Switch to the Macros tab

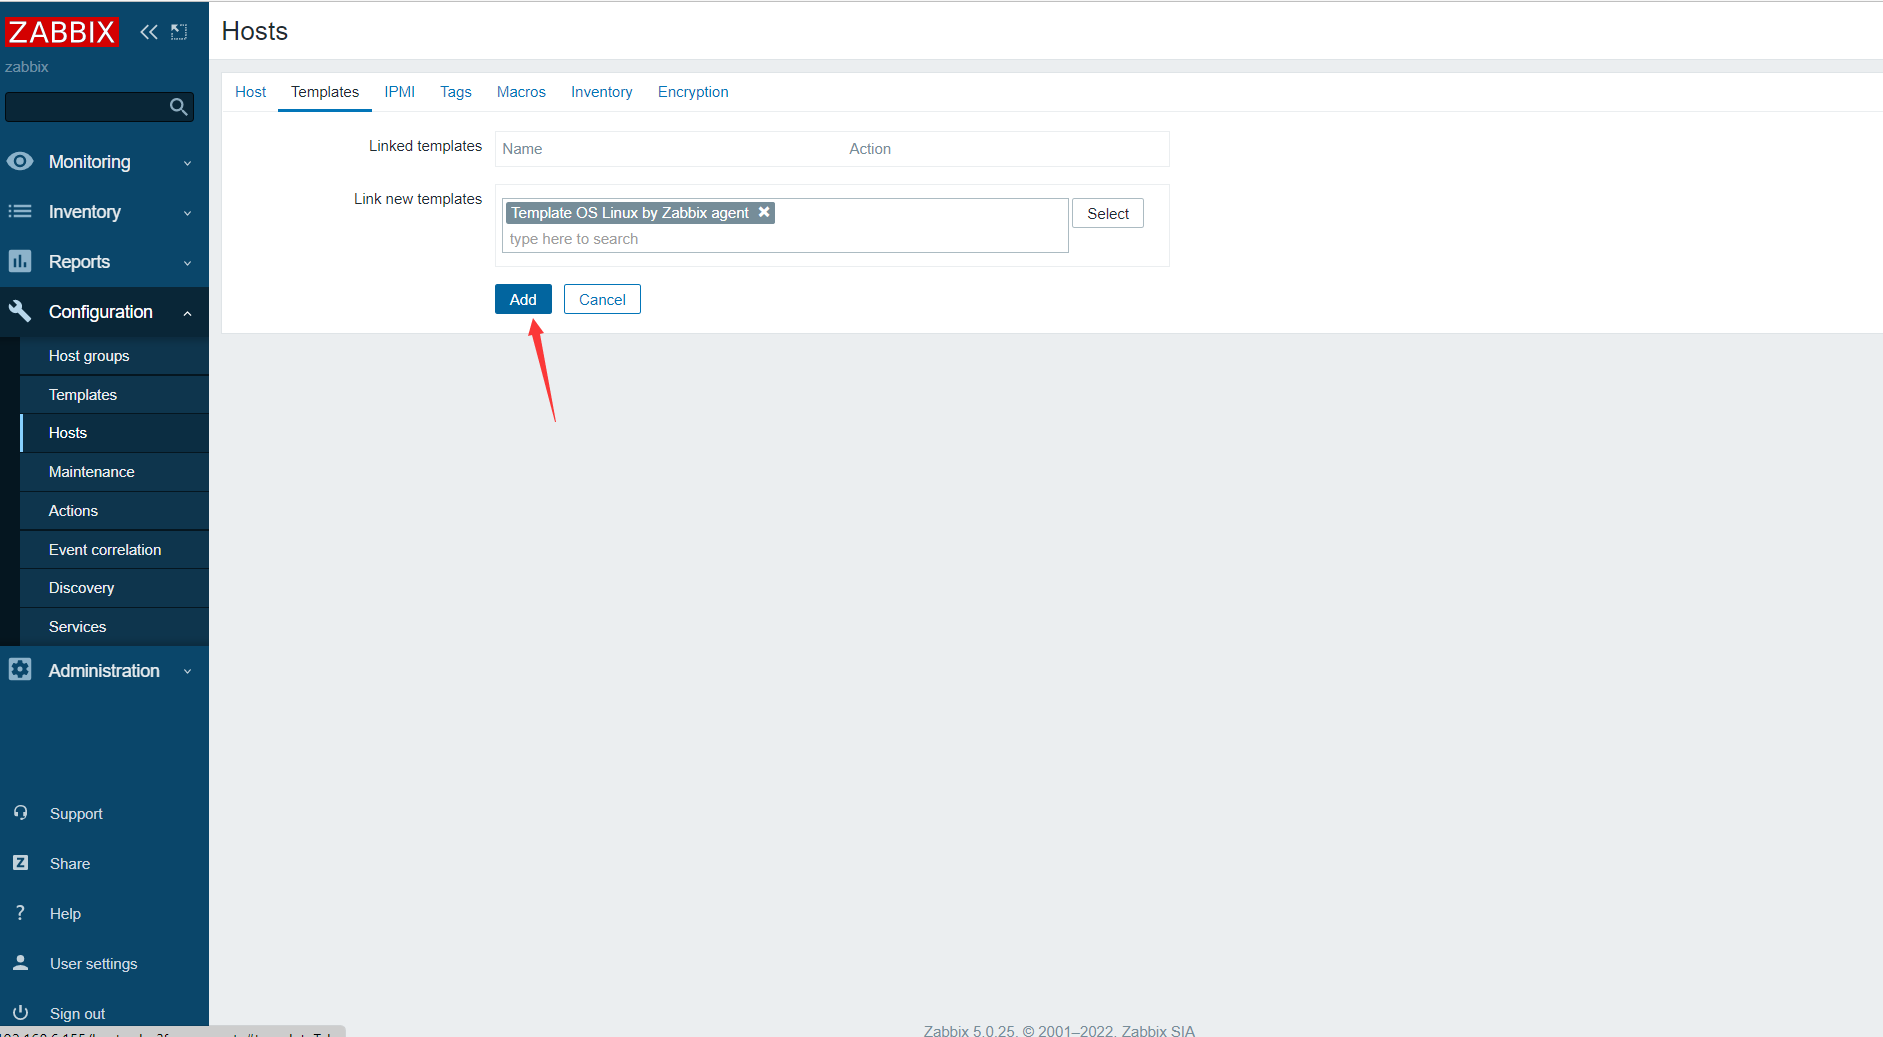[521, 92]
